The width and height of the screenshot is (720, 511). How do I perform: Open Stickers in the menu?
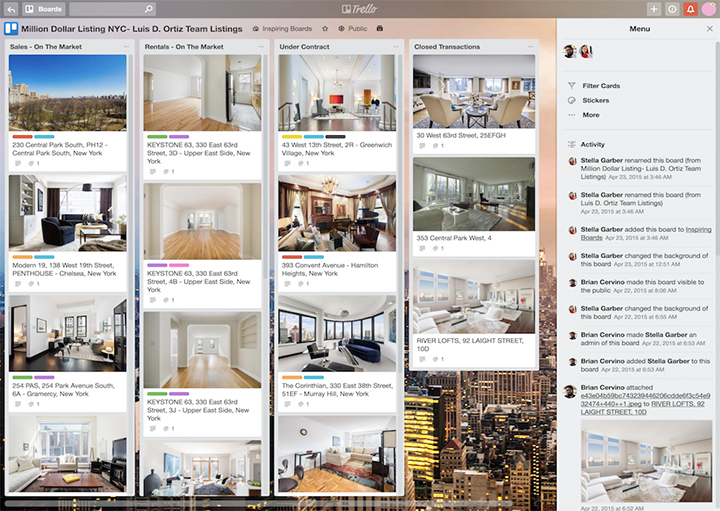(x=596, y=101)
